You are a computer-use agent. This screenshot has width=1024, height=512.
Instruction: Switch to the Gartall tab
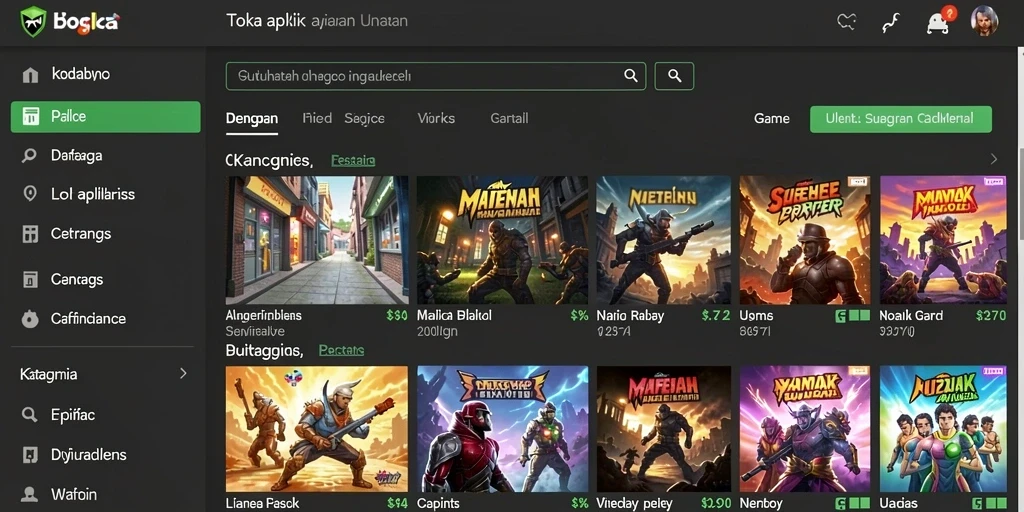coord(509,118)
